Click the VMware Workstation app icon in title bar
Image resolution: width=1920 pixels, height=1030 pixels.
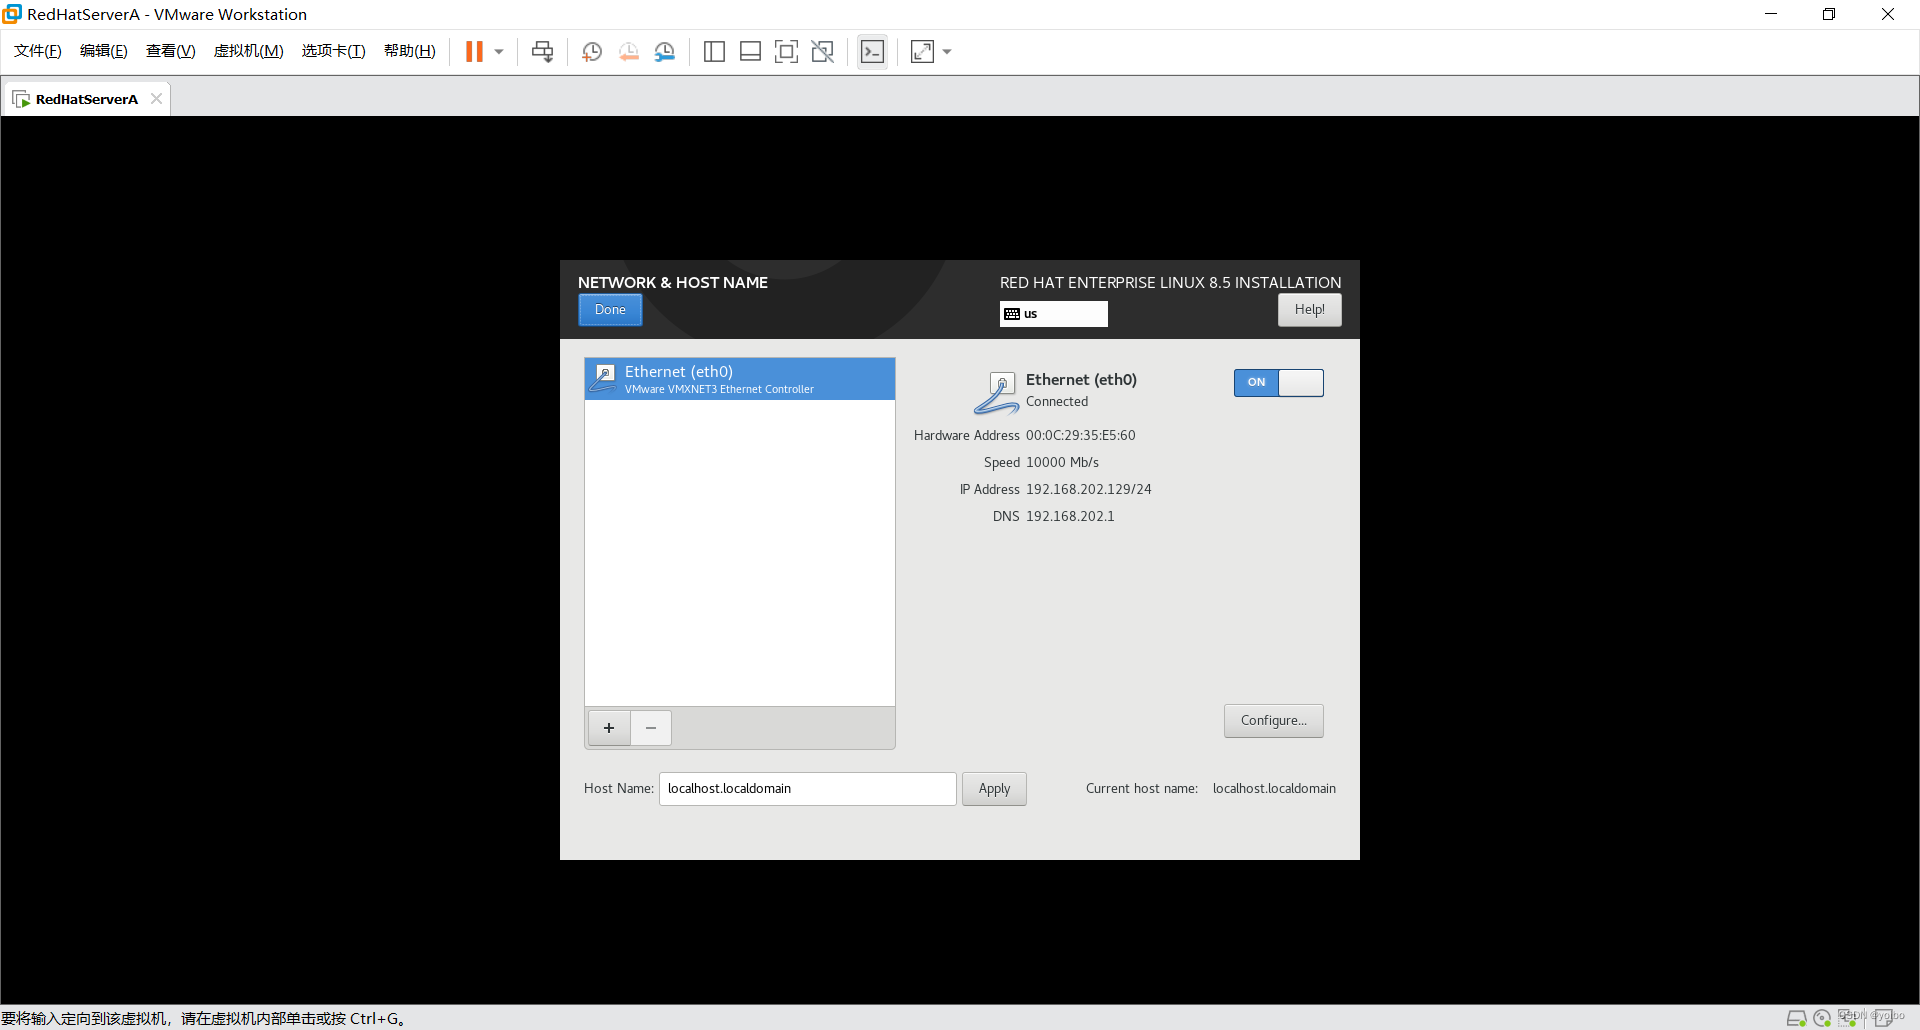12,14
